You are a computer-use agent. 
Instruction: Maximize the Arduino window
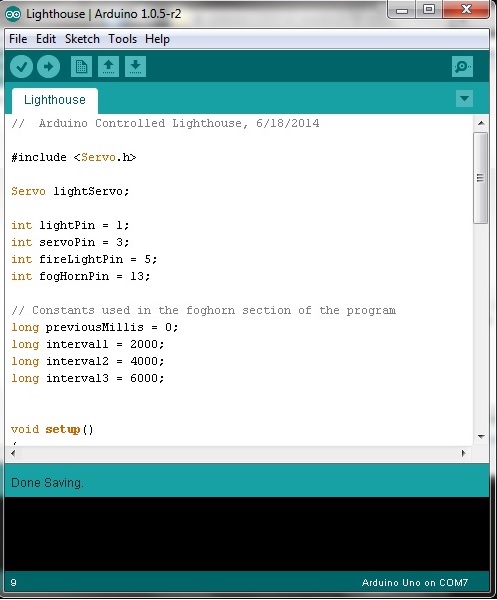[429, 10]
